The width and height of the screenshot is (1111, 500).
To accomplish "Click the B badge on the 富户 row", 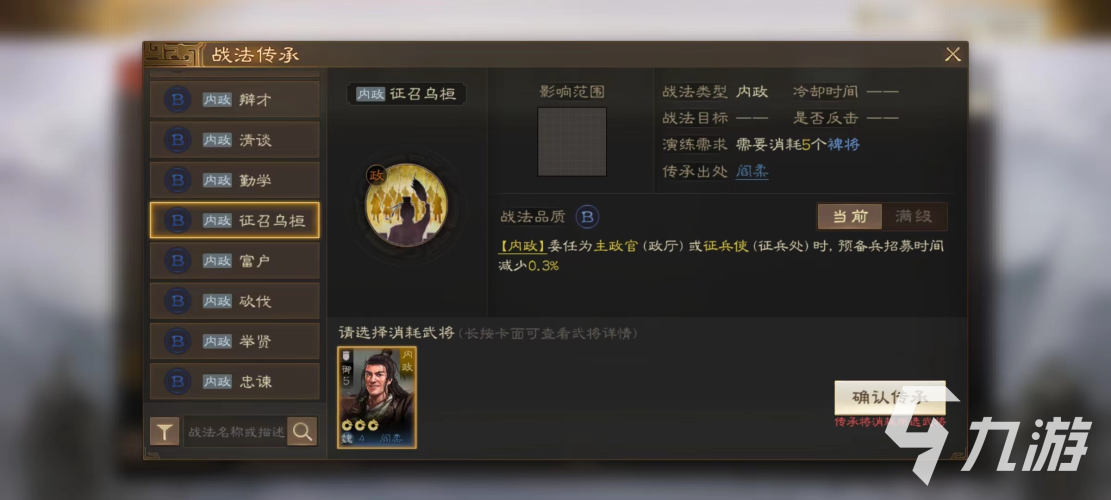I will click(177, 261).
